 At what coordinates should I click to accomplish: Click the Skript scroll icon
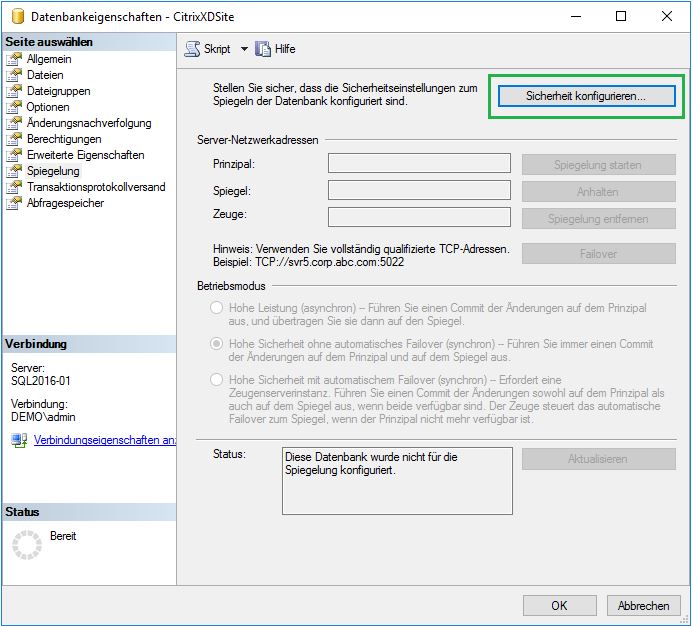[192, 49]
